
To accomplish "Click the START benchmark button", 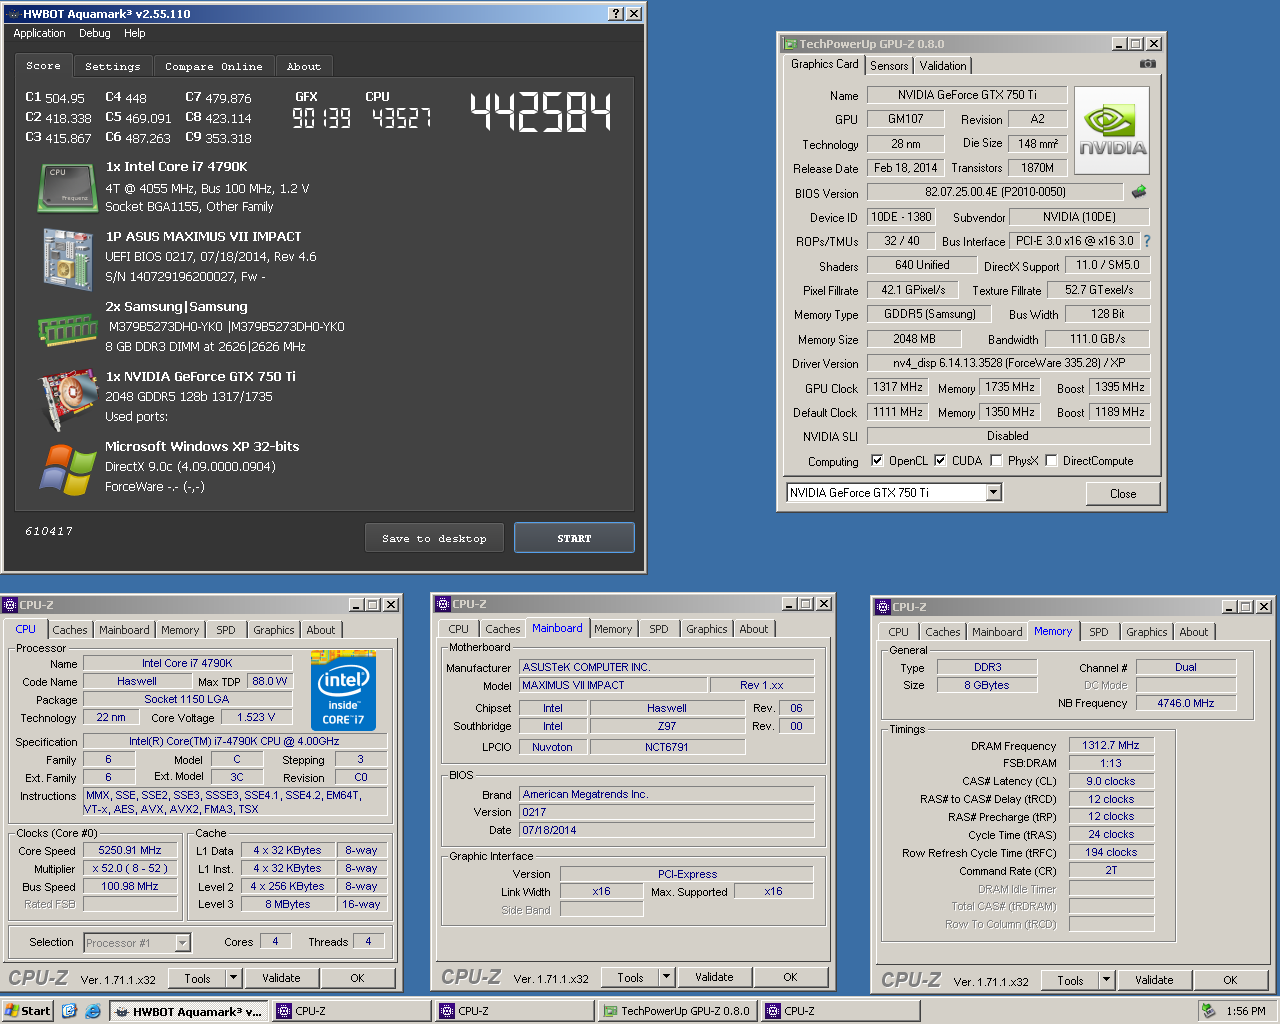I will (x=574, y=538).
